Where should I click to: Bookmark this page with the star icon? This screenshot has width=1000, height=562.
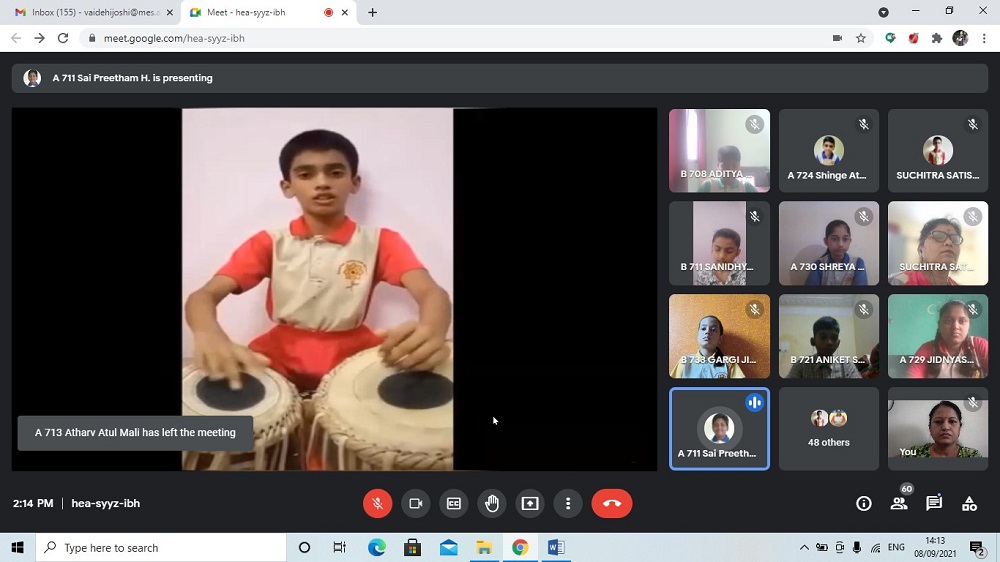(861, 38)
